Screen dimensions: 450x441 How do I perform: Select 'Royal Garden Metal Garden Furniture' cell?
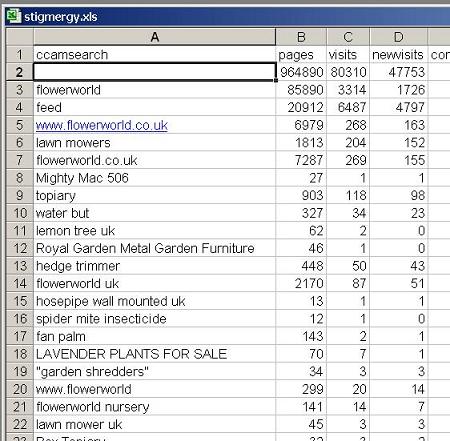pos(154,248)
